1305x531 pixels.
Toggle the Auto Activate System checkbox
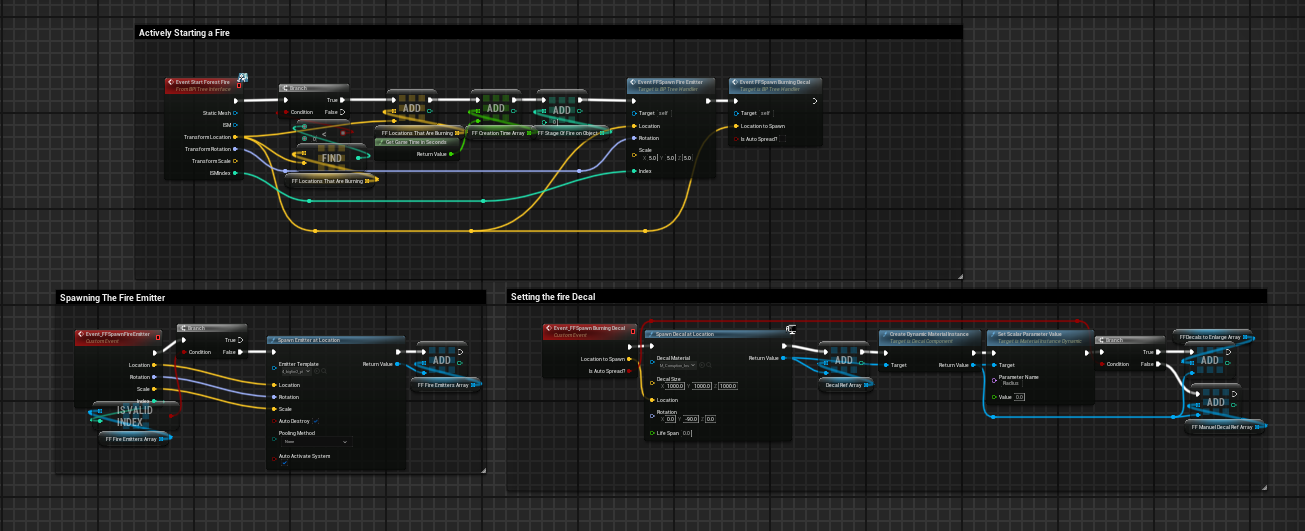(284, 463)
